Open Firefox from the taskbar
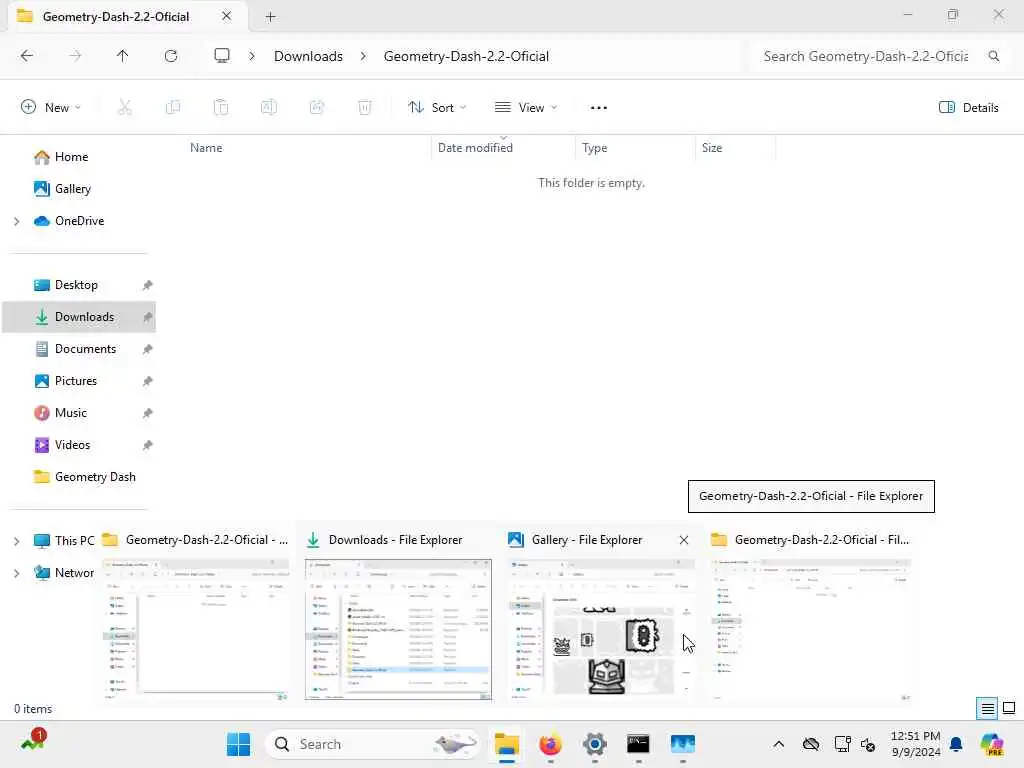Screen dimensions: 1024x768 551,744
